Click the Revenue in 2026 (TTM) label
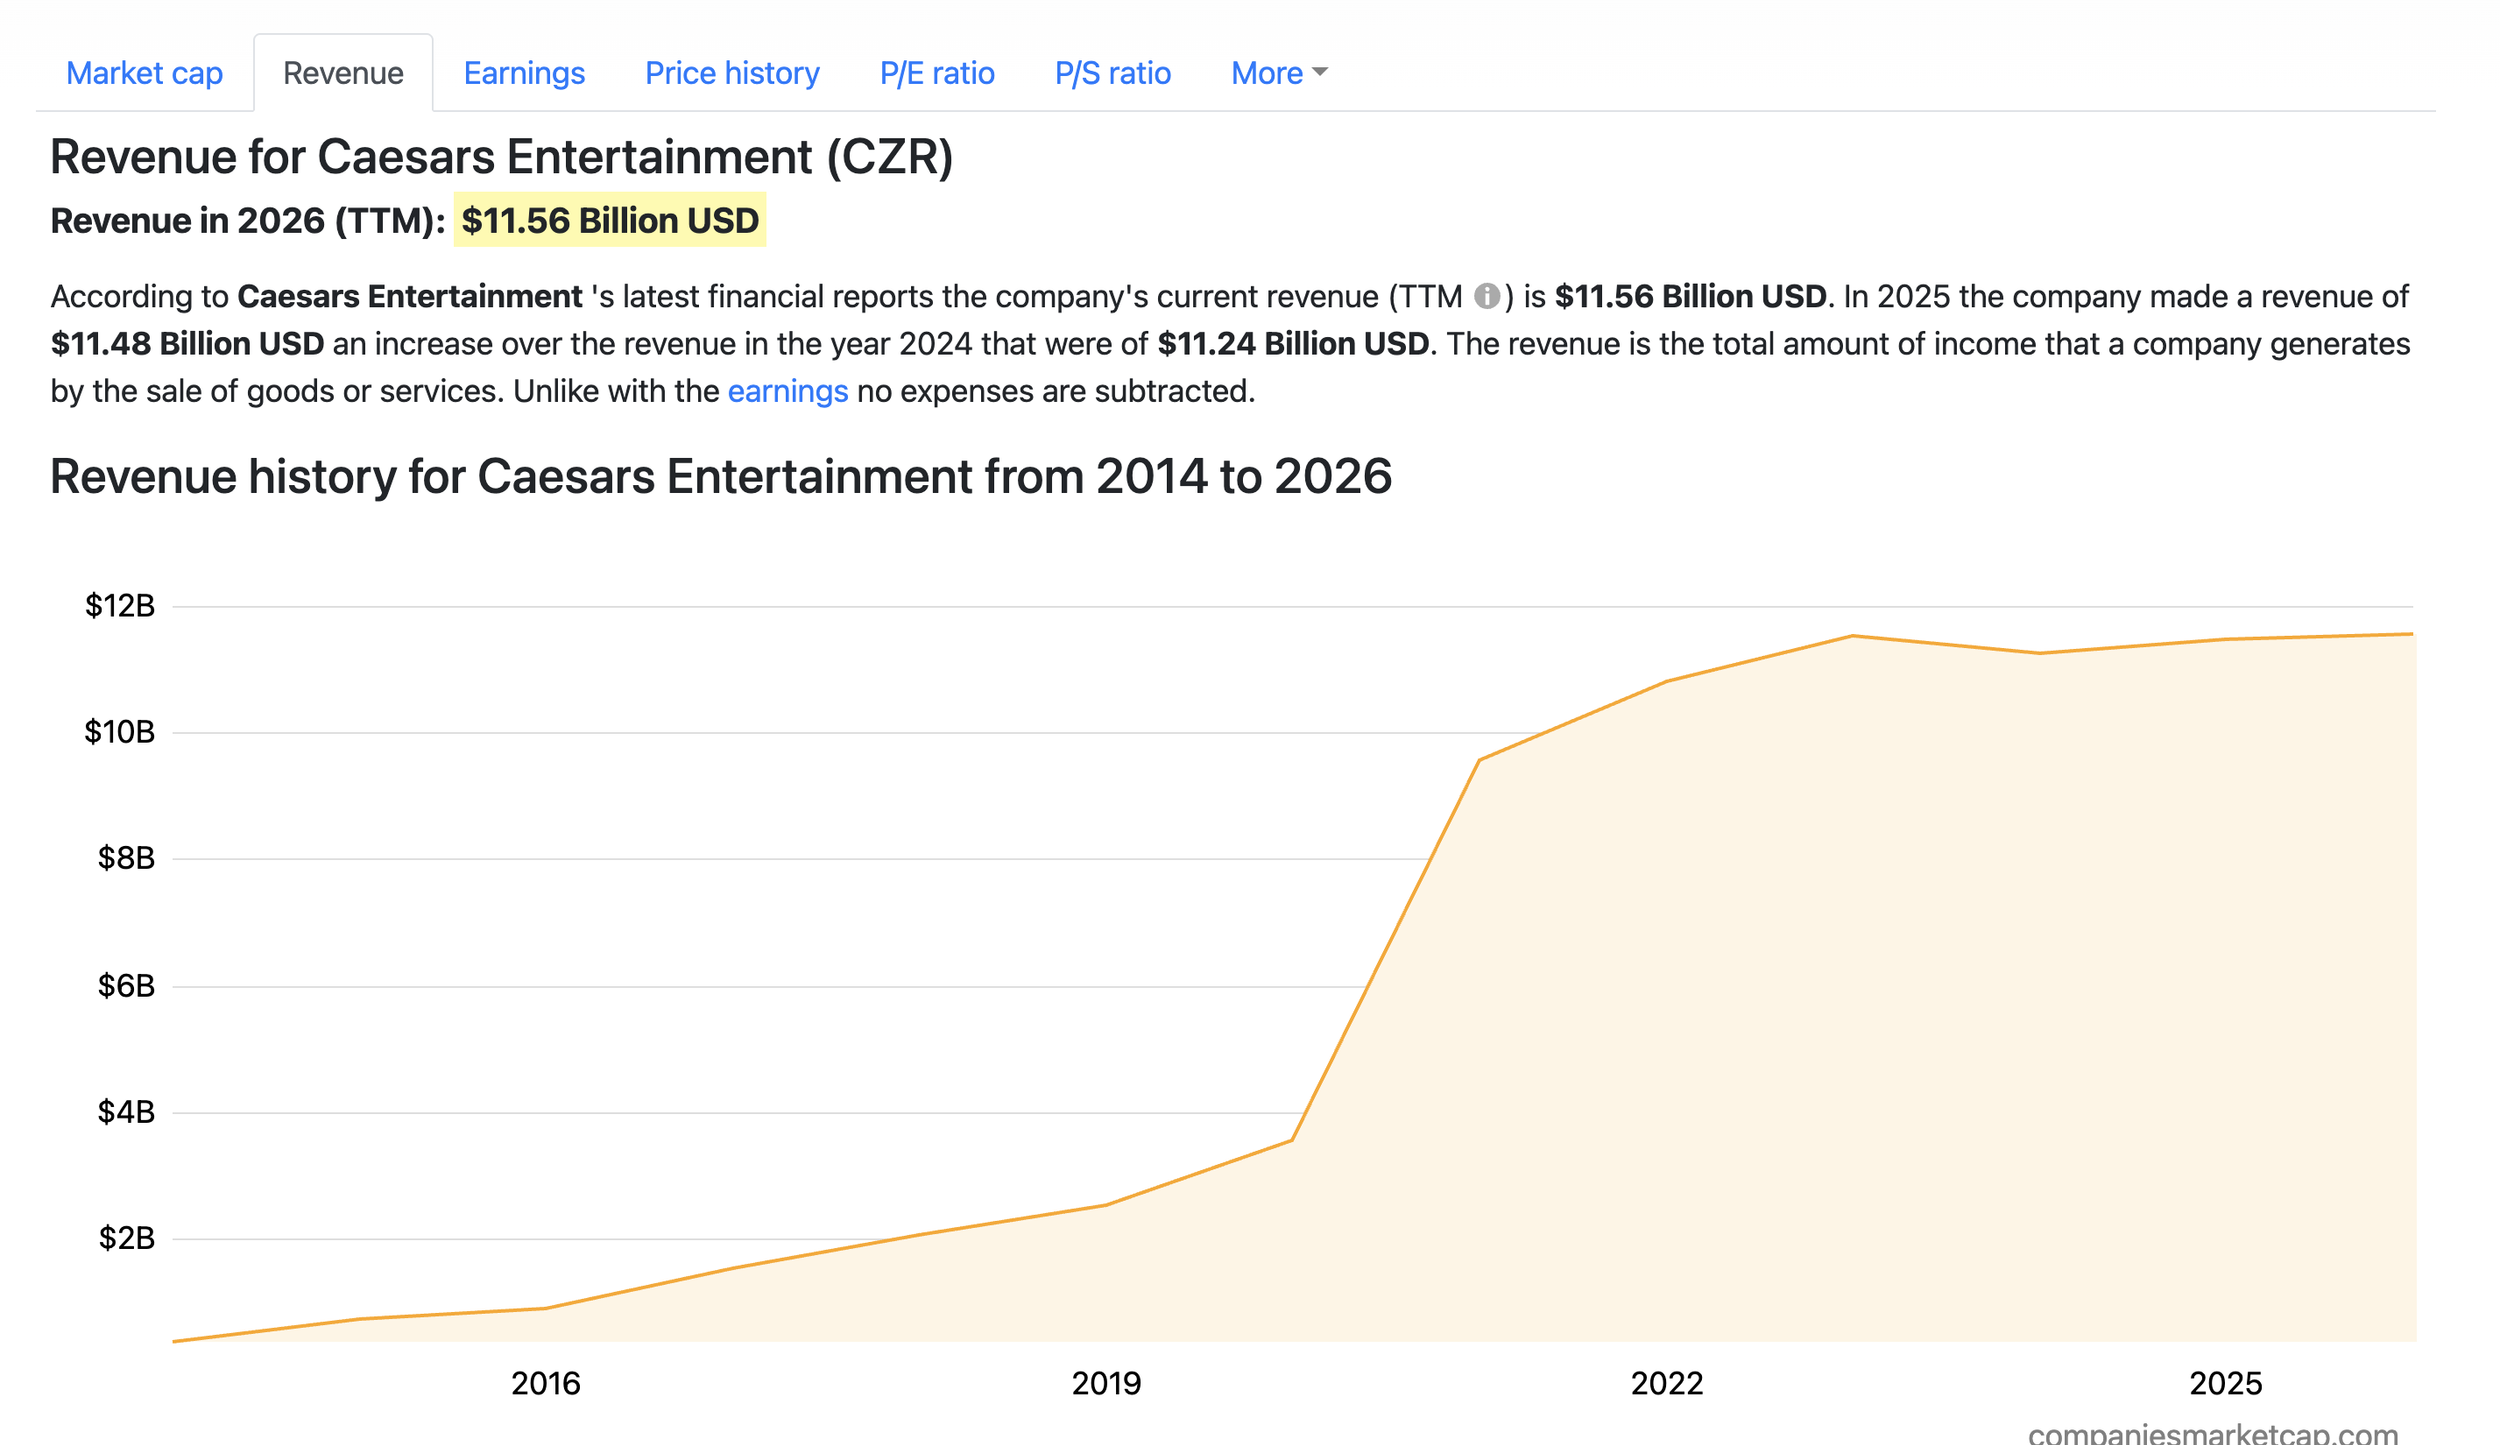Viewport: 2500px width, 1445px height. (x=248, y=220)
